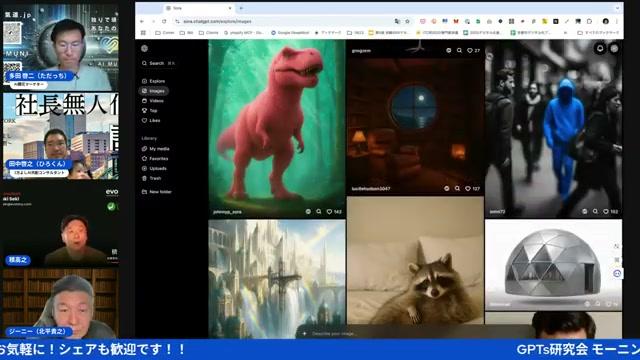Image resolution: width=640 pixels, height=360 pixels.
Task: Open the Top section in sidebar
Action: 149,111
